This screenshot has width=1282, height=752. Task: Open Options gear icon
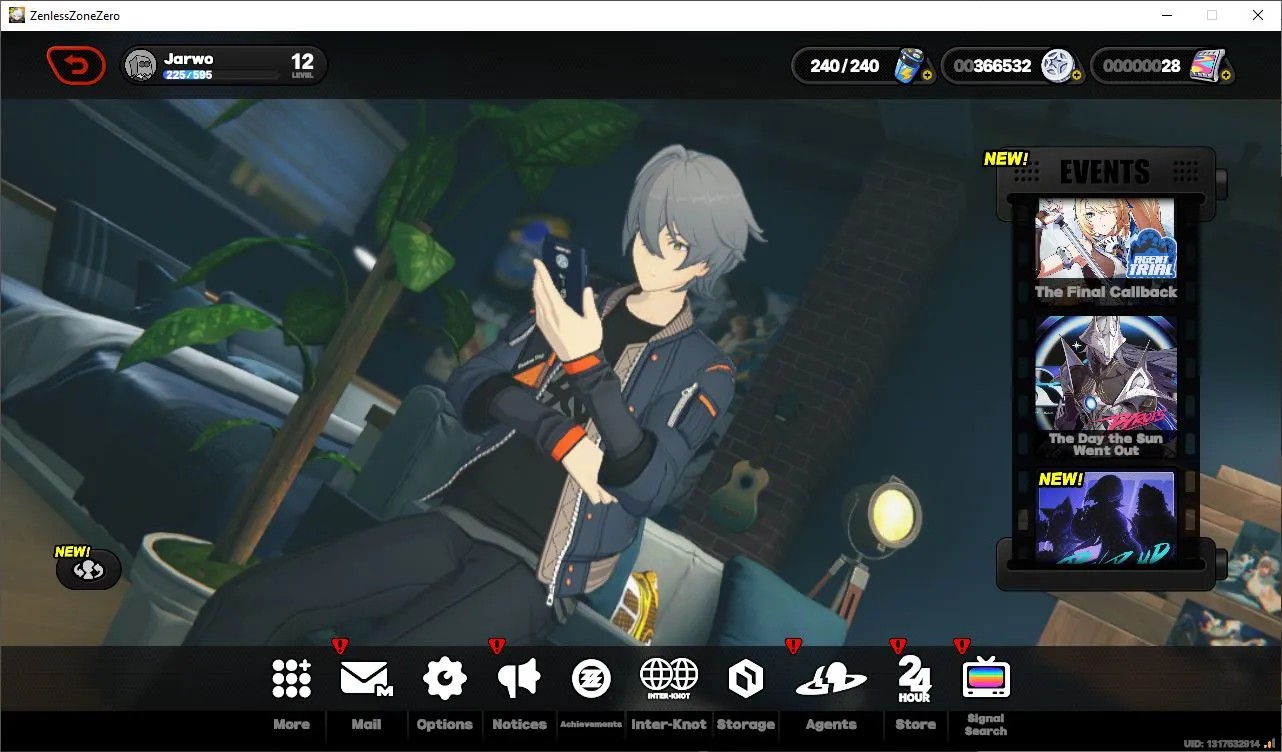click(444, 679)
